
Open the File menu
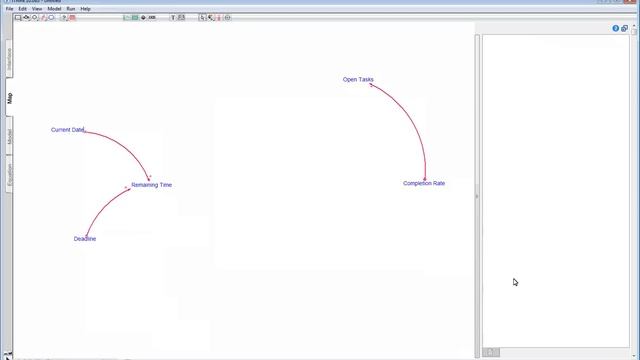[x=9, y=9]
